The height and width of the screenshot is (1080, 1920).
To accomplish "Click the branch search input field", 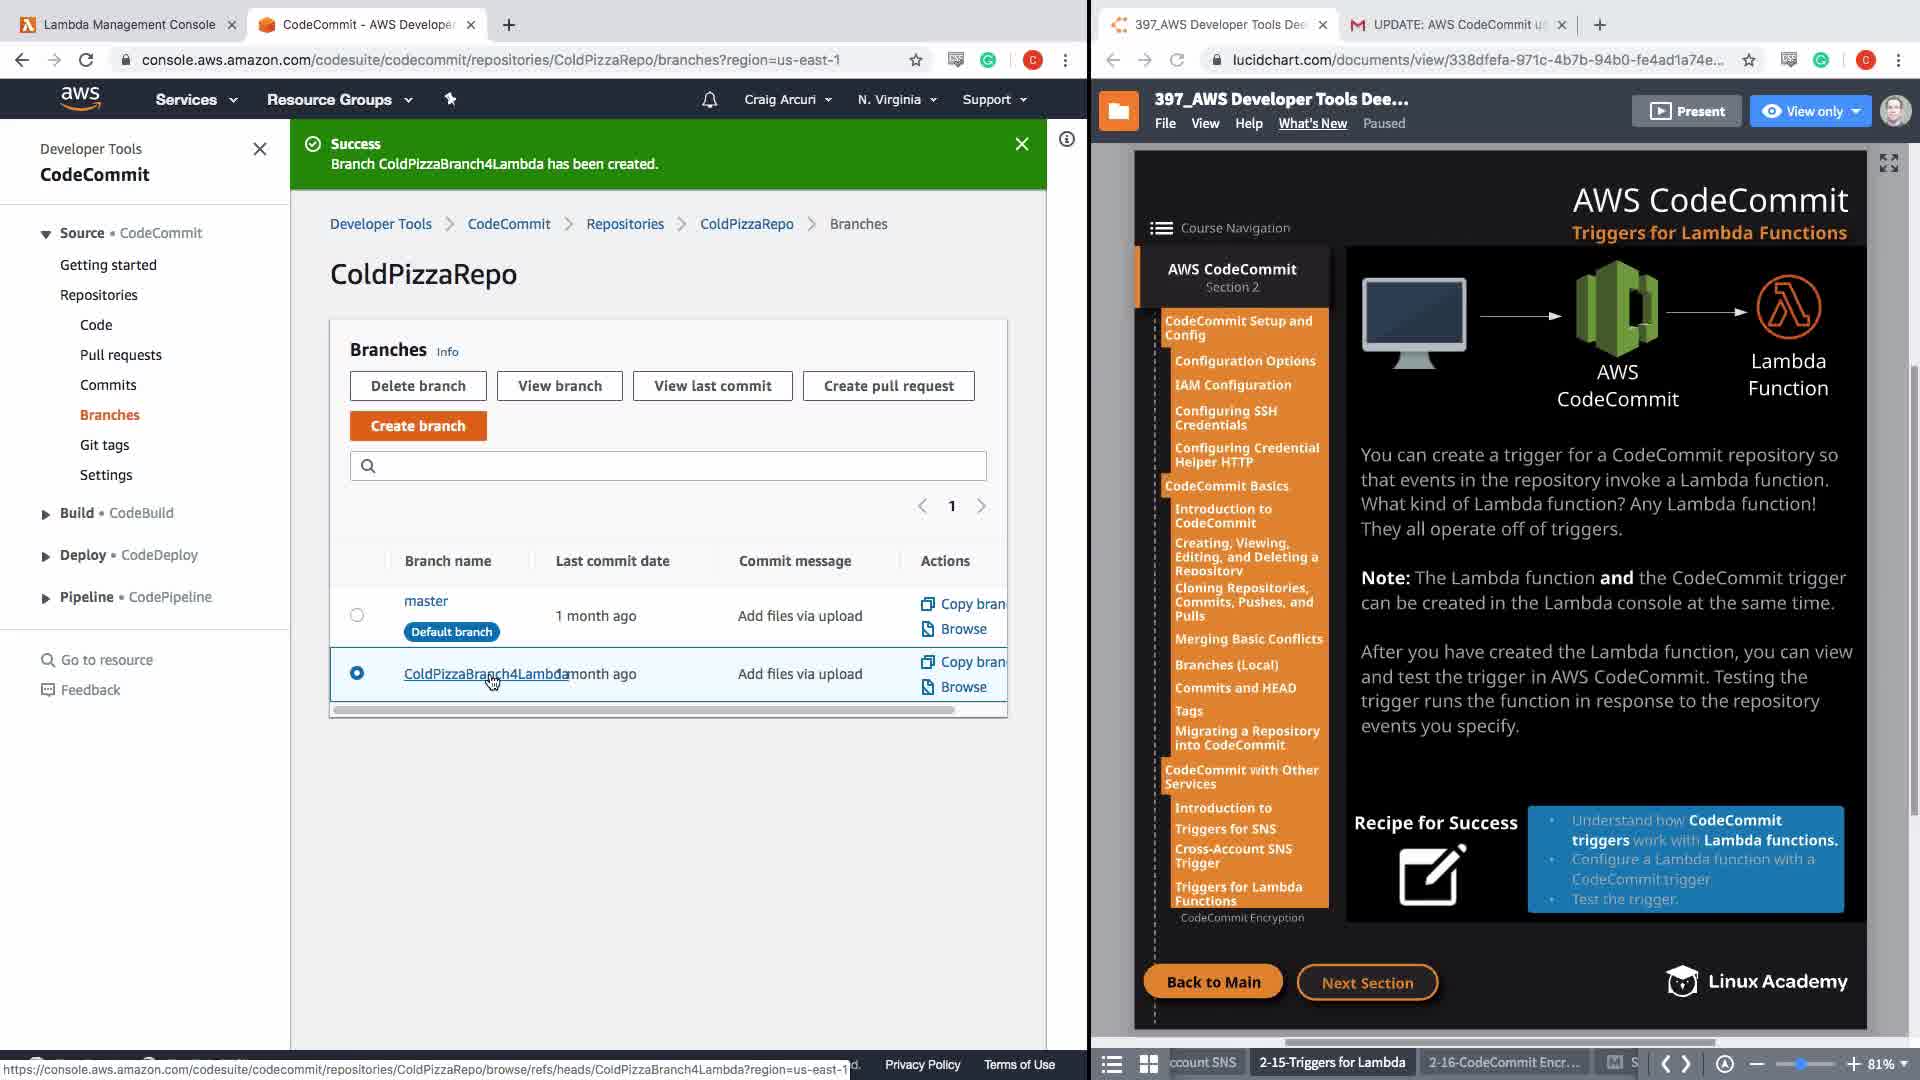I will coord(668,466).
